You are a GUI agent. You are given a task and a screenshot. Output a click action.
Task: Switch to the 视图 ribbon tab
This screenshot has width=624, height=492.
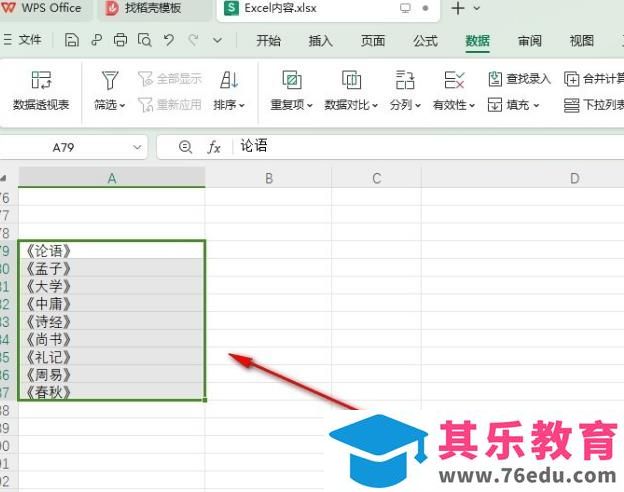click(582, 41)
